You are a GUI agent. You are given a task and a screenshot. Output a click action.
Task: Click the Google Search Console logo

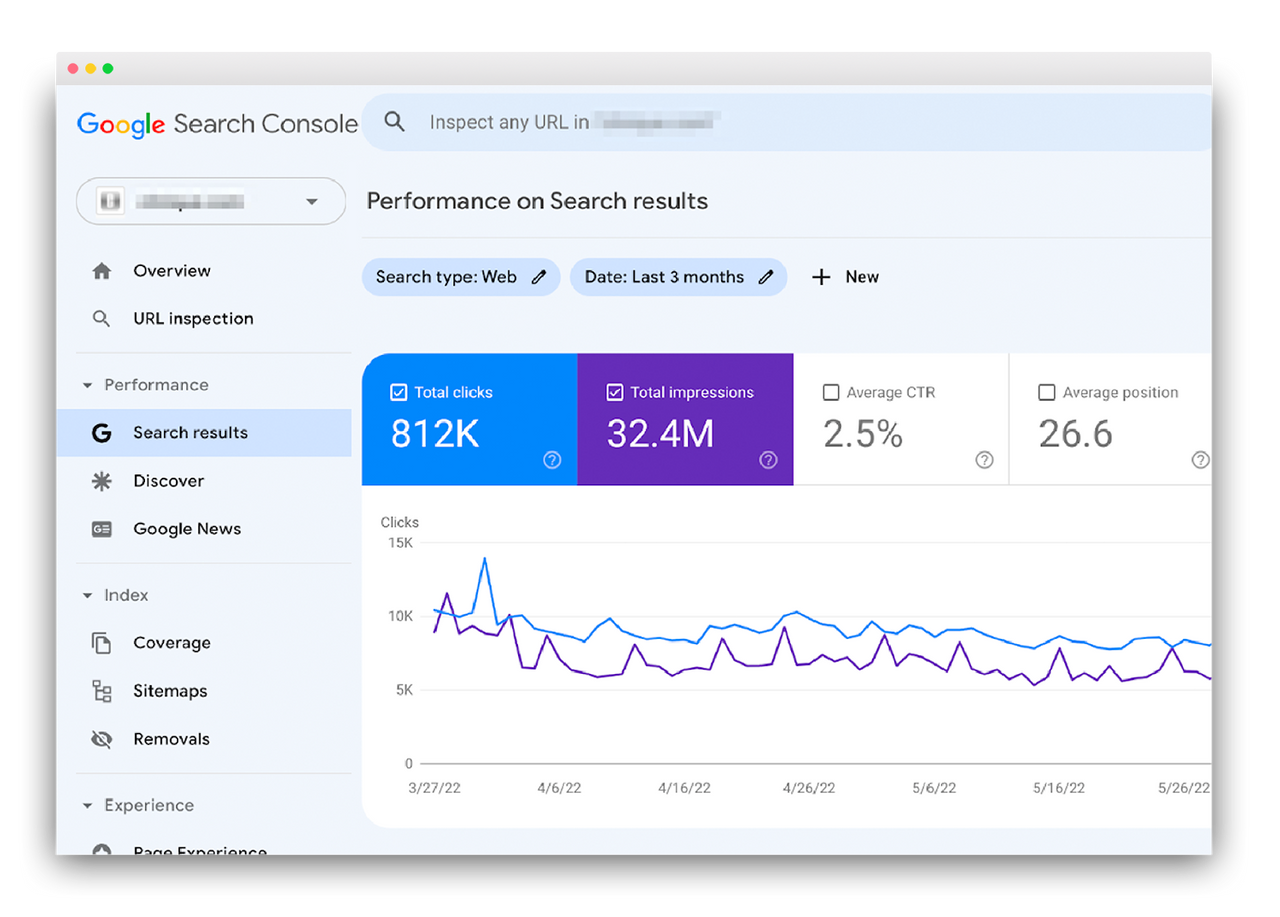217,124
